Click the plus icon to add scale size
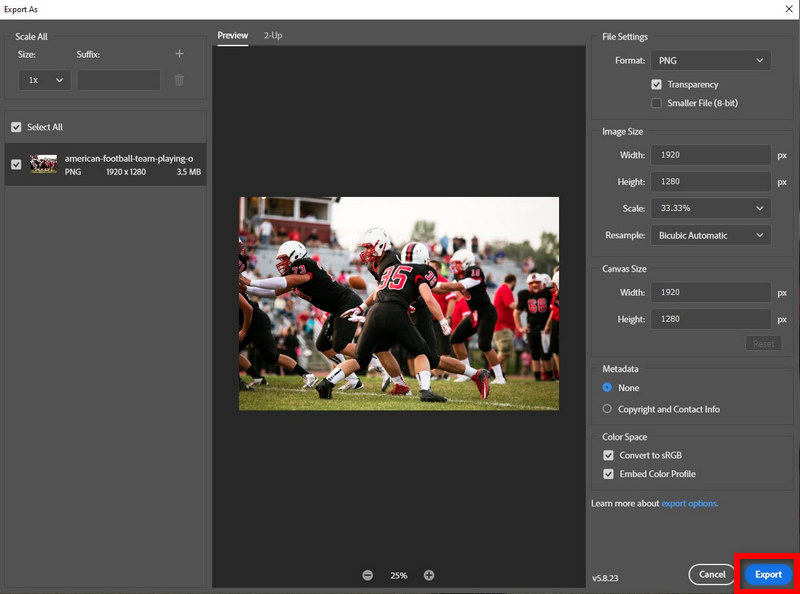800x594 pixels. tap(180, 54)
